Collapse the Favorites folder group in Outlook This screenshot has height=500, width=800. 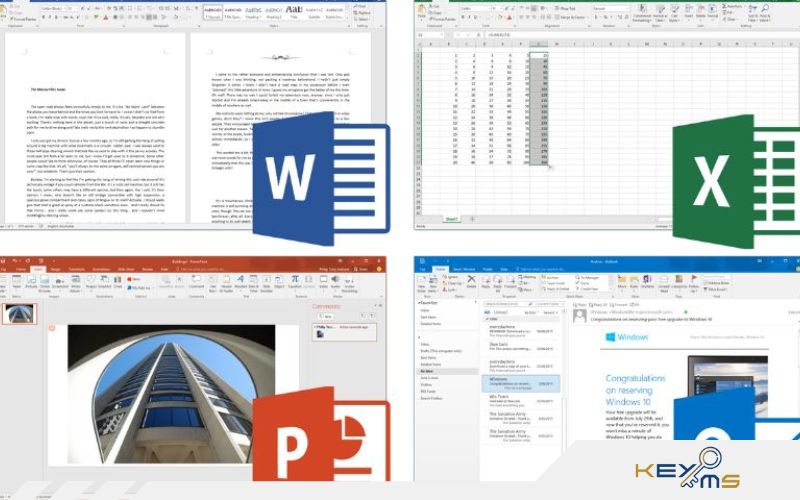point(419,303)
